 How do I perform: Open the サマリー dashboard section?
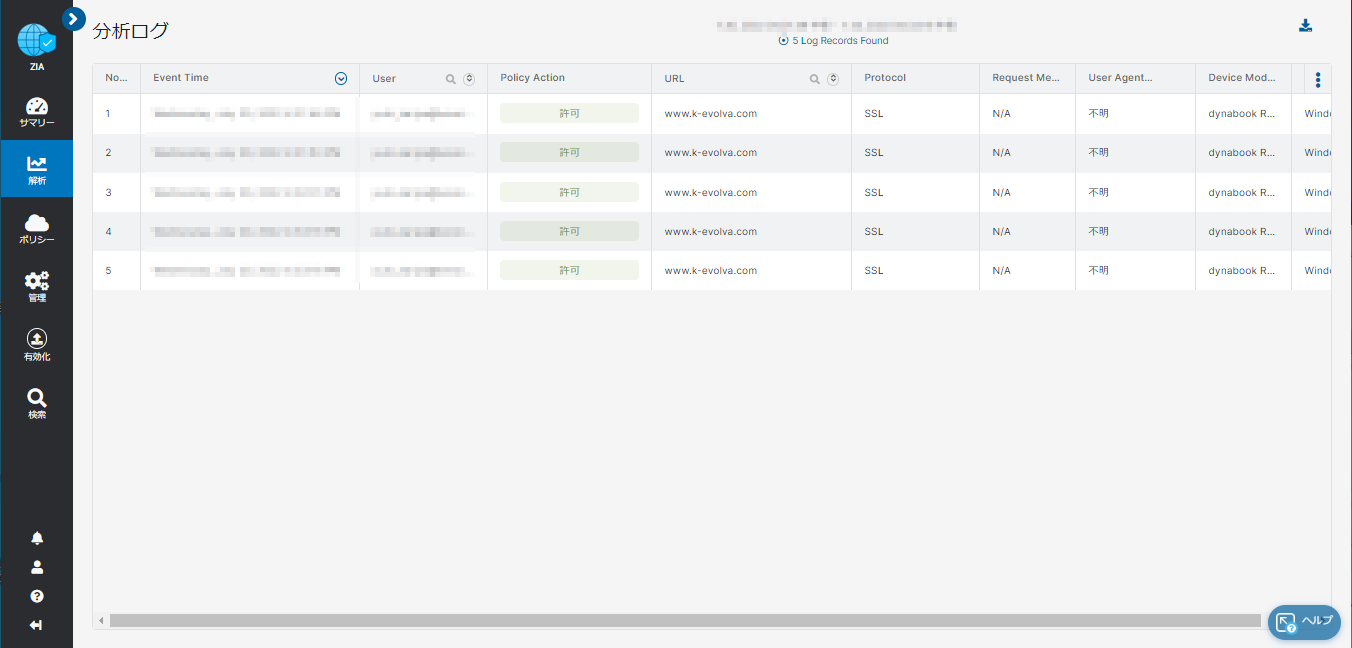tap(37, 112)
